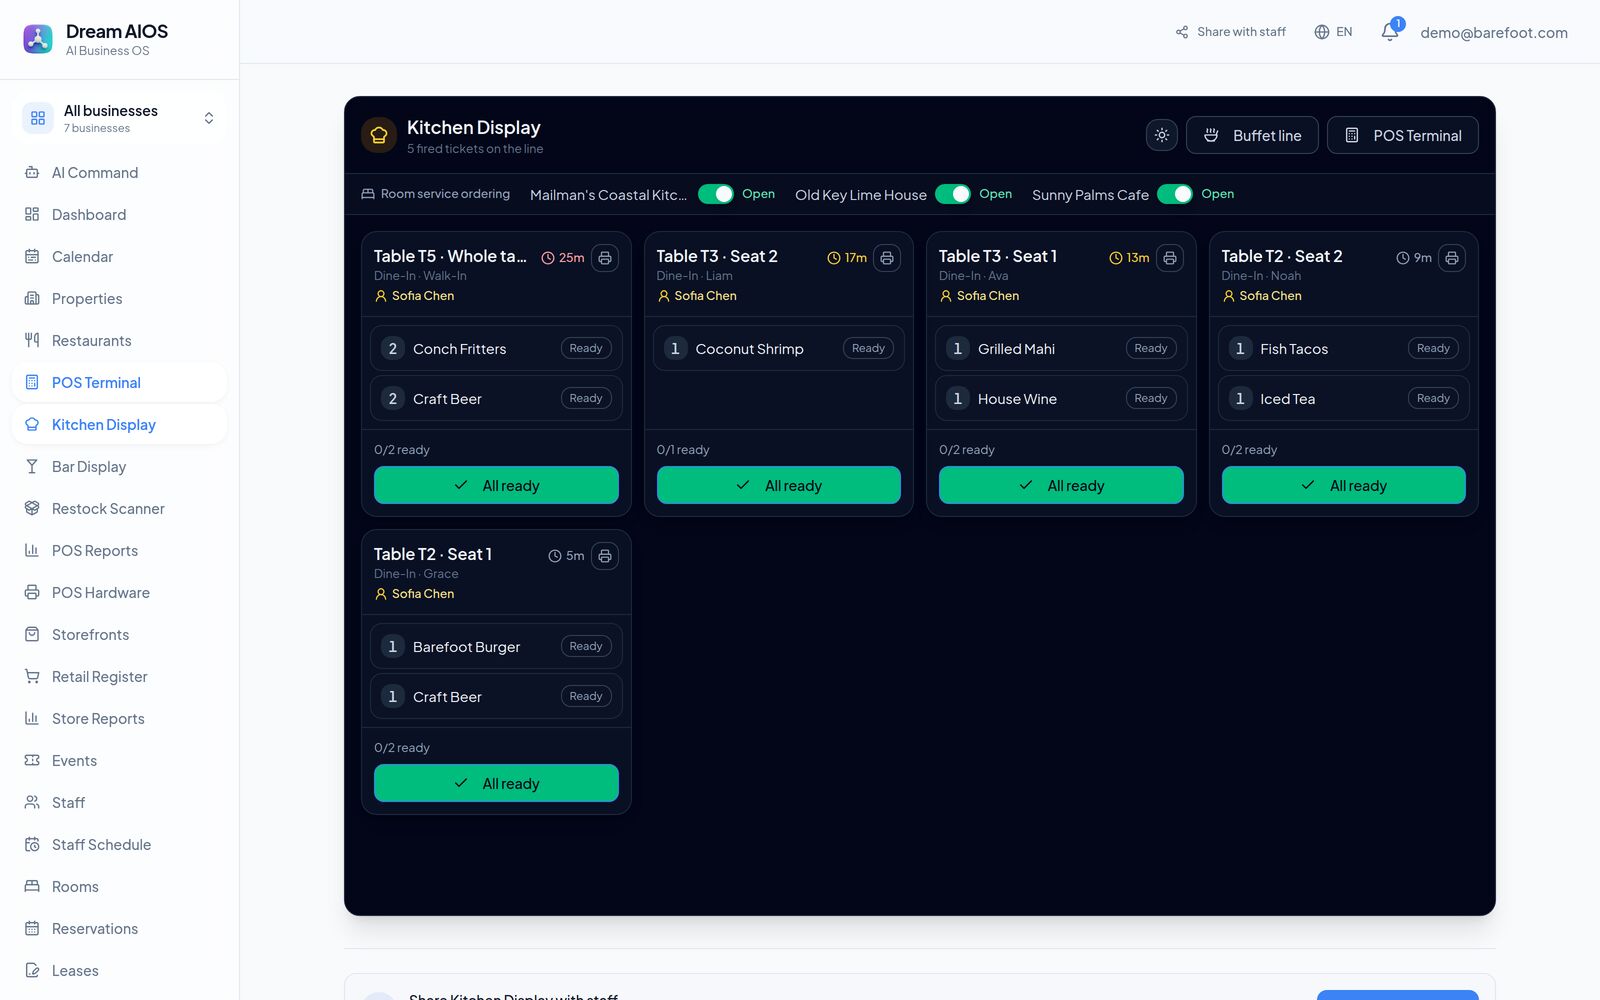Click the globe language icon
Image resolution: width=1600 pixels, height=1000 pixels.
1322,32
